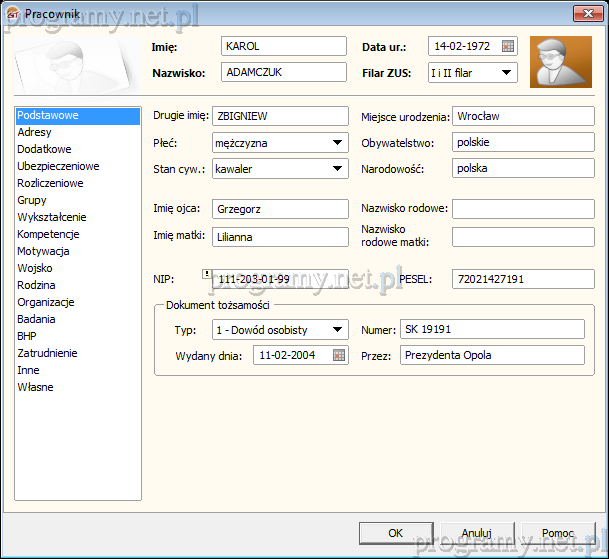Go to the Zatrudnienie section

pyautogui.click(x=47, y=353)
